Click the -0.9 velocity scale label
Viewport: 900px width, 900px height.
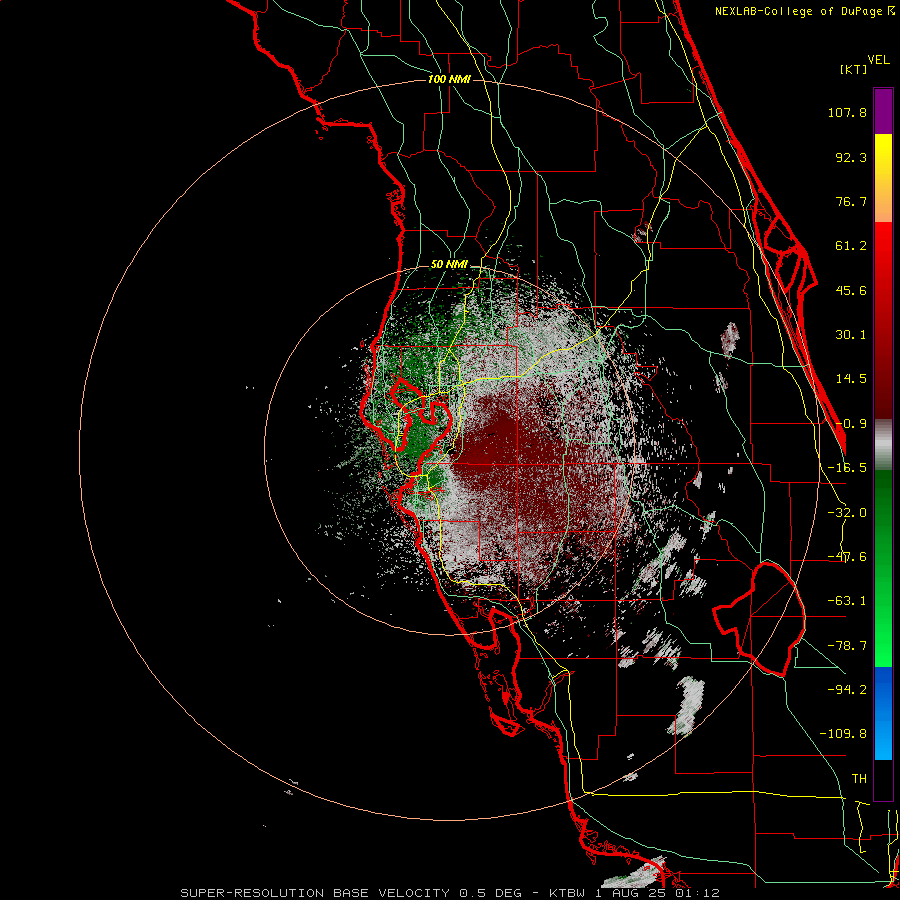click(851, 424)
